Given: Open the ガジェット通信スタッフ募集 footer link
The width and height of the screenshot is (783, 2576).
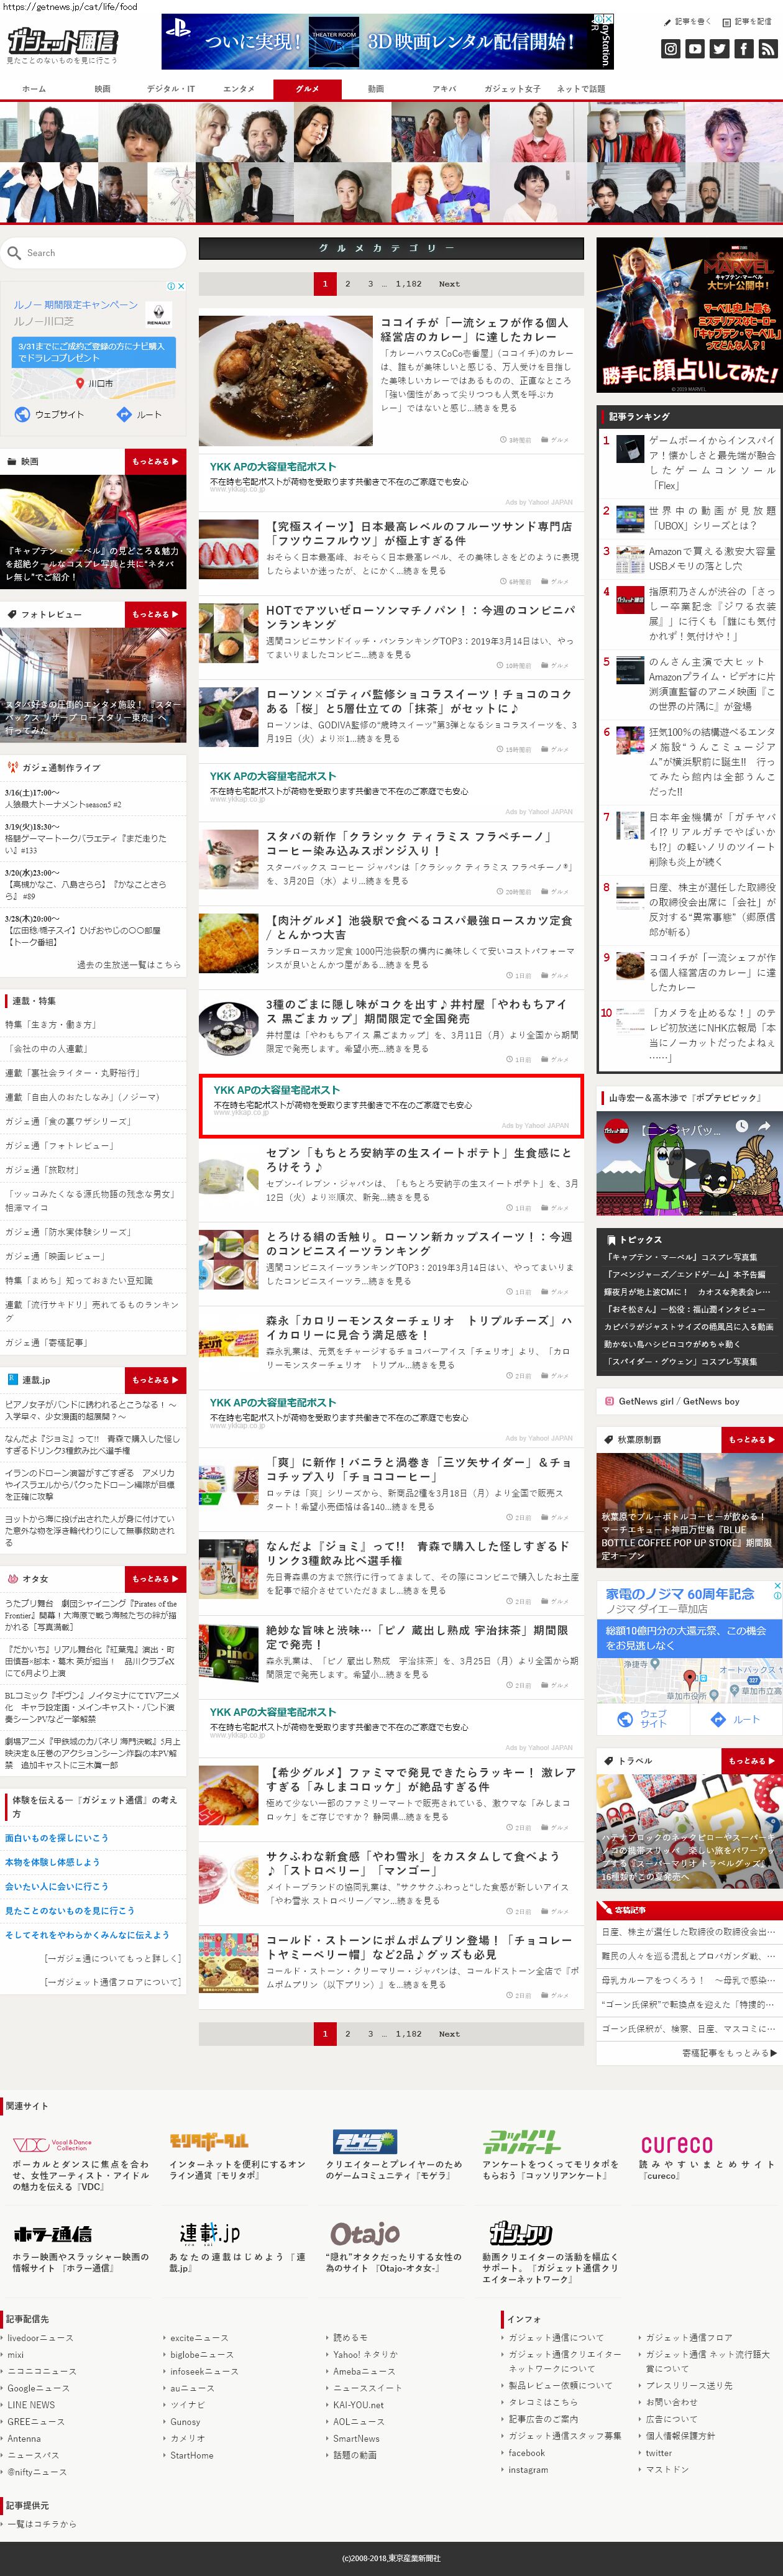Looking at the screenshot, I should pyautogui.click(x=565, y=2436).
